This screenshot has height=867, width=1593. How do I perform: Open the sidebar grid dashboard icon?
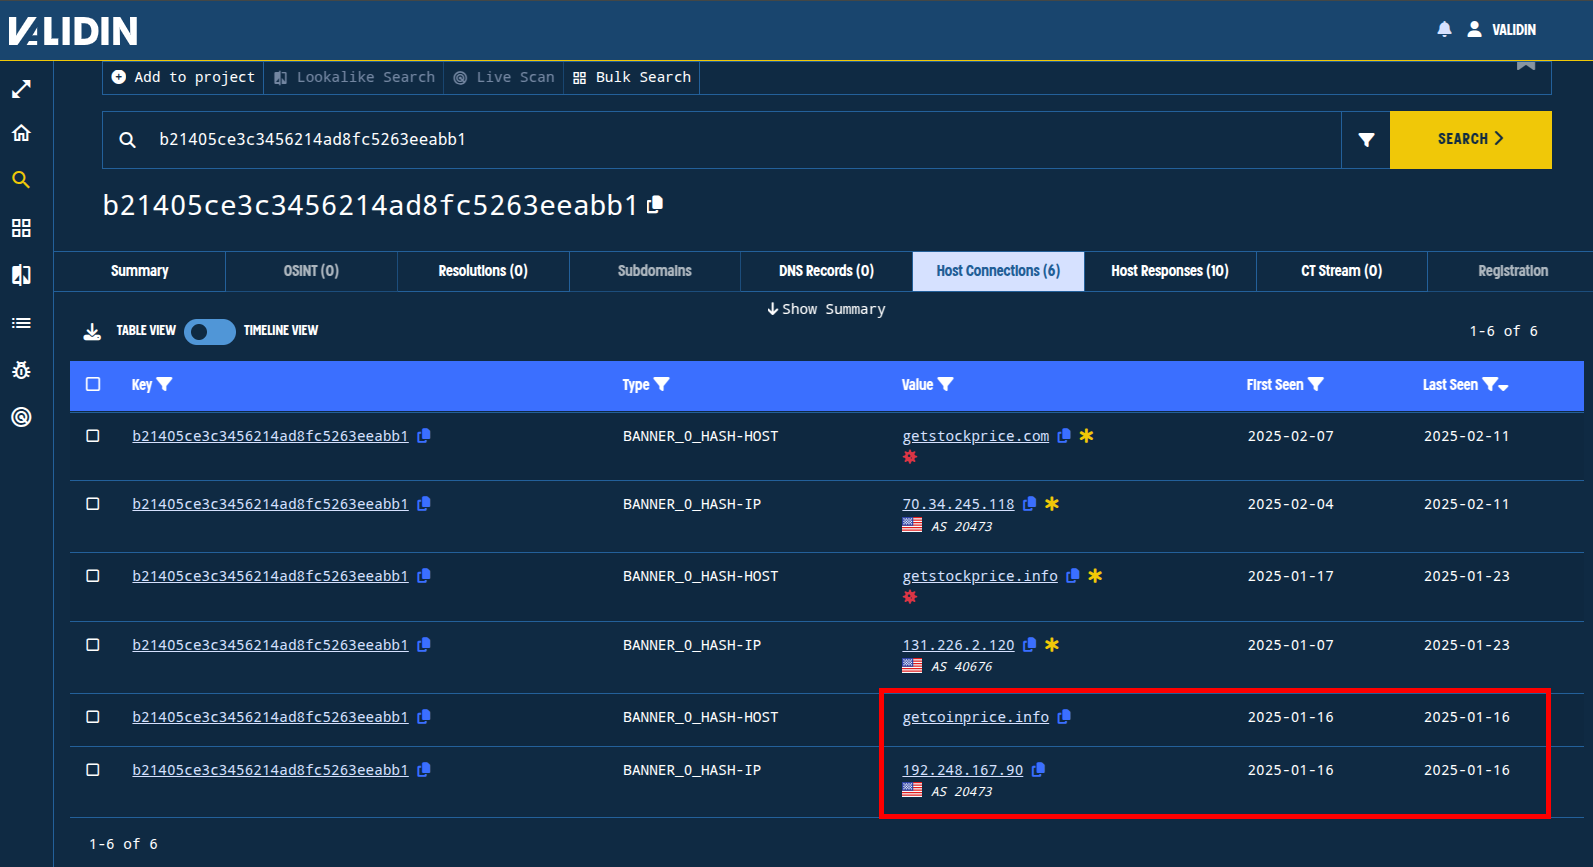click(21, 228)
